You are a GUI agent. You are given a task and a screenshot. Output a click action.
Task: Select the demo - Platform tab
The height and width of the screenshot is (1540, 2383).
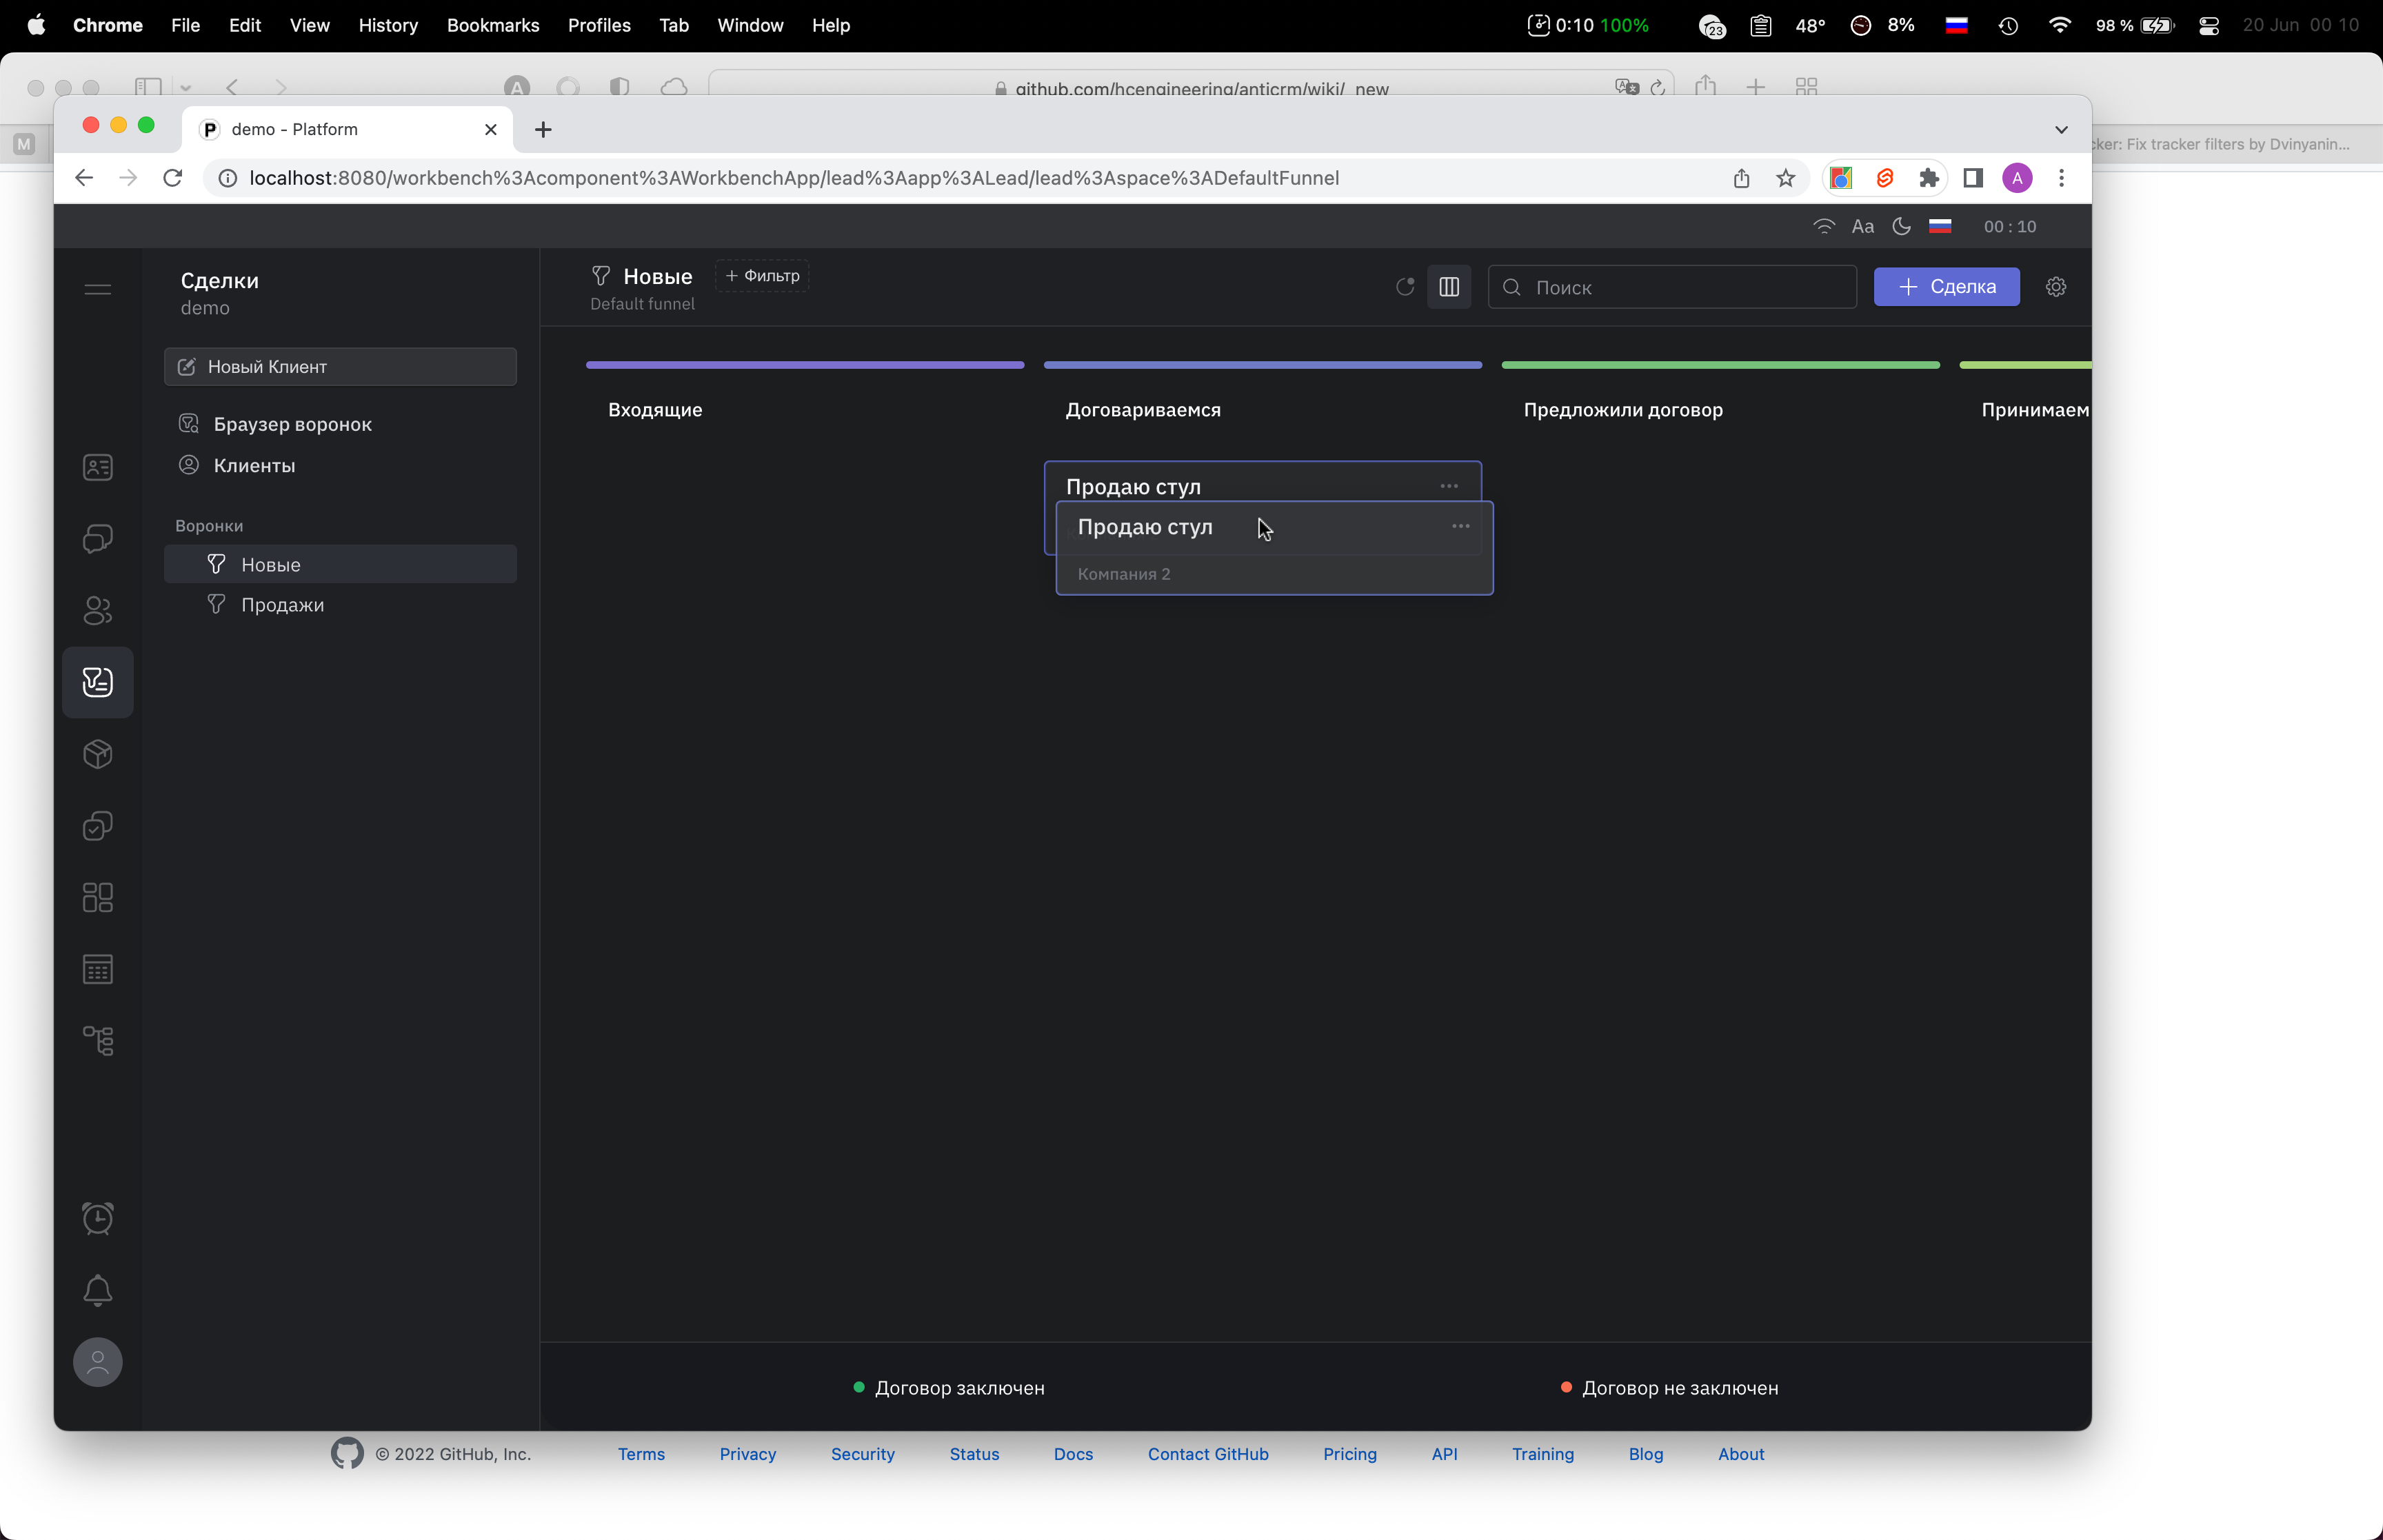(x=348, y=129)
